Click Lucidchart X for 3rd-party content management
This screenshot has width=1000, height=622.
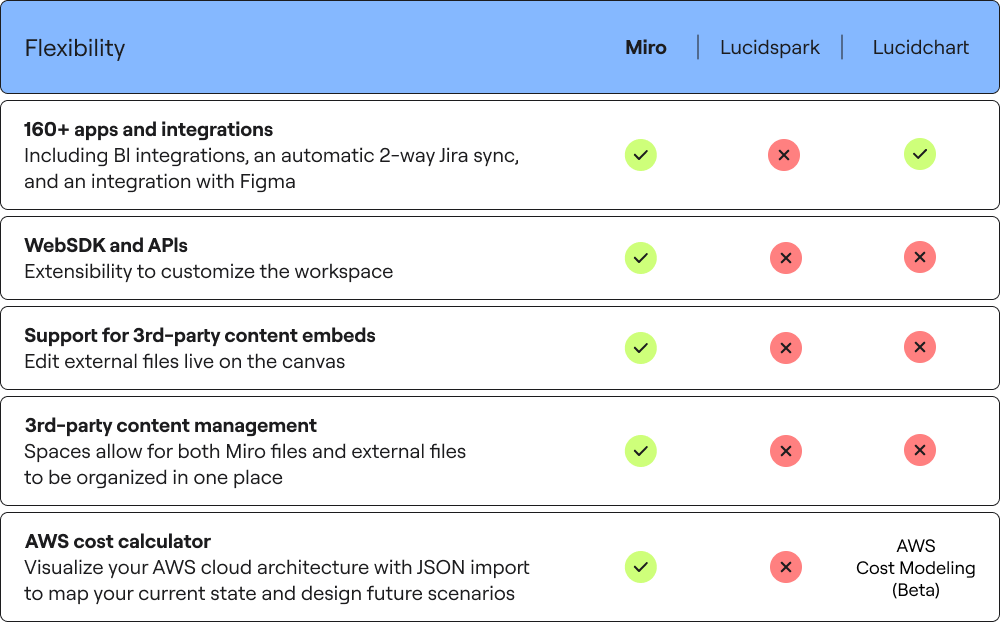pyautogui.click(x=920, y=450)
